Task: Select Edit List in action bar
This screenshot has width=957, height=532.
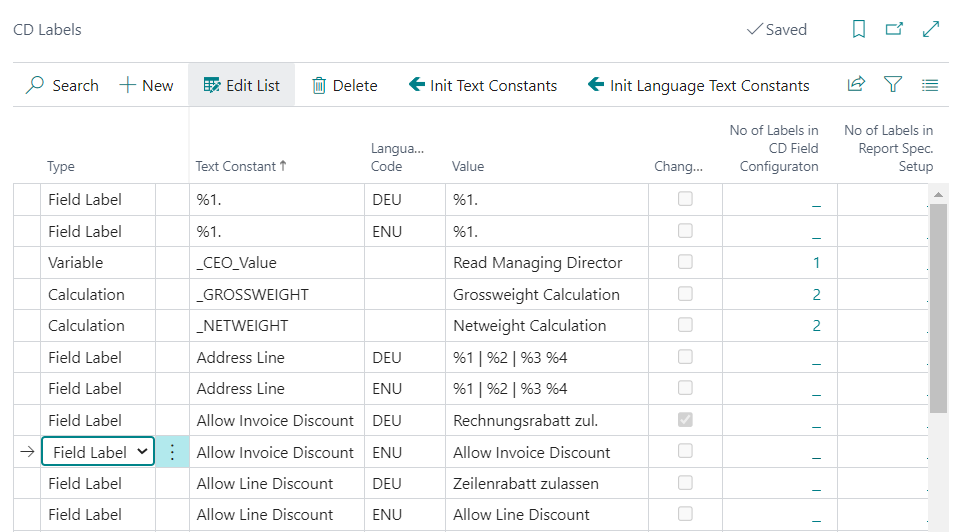Action: pyautogui.click(x=242, y=85)
